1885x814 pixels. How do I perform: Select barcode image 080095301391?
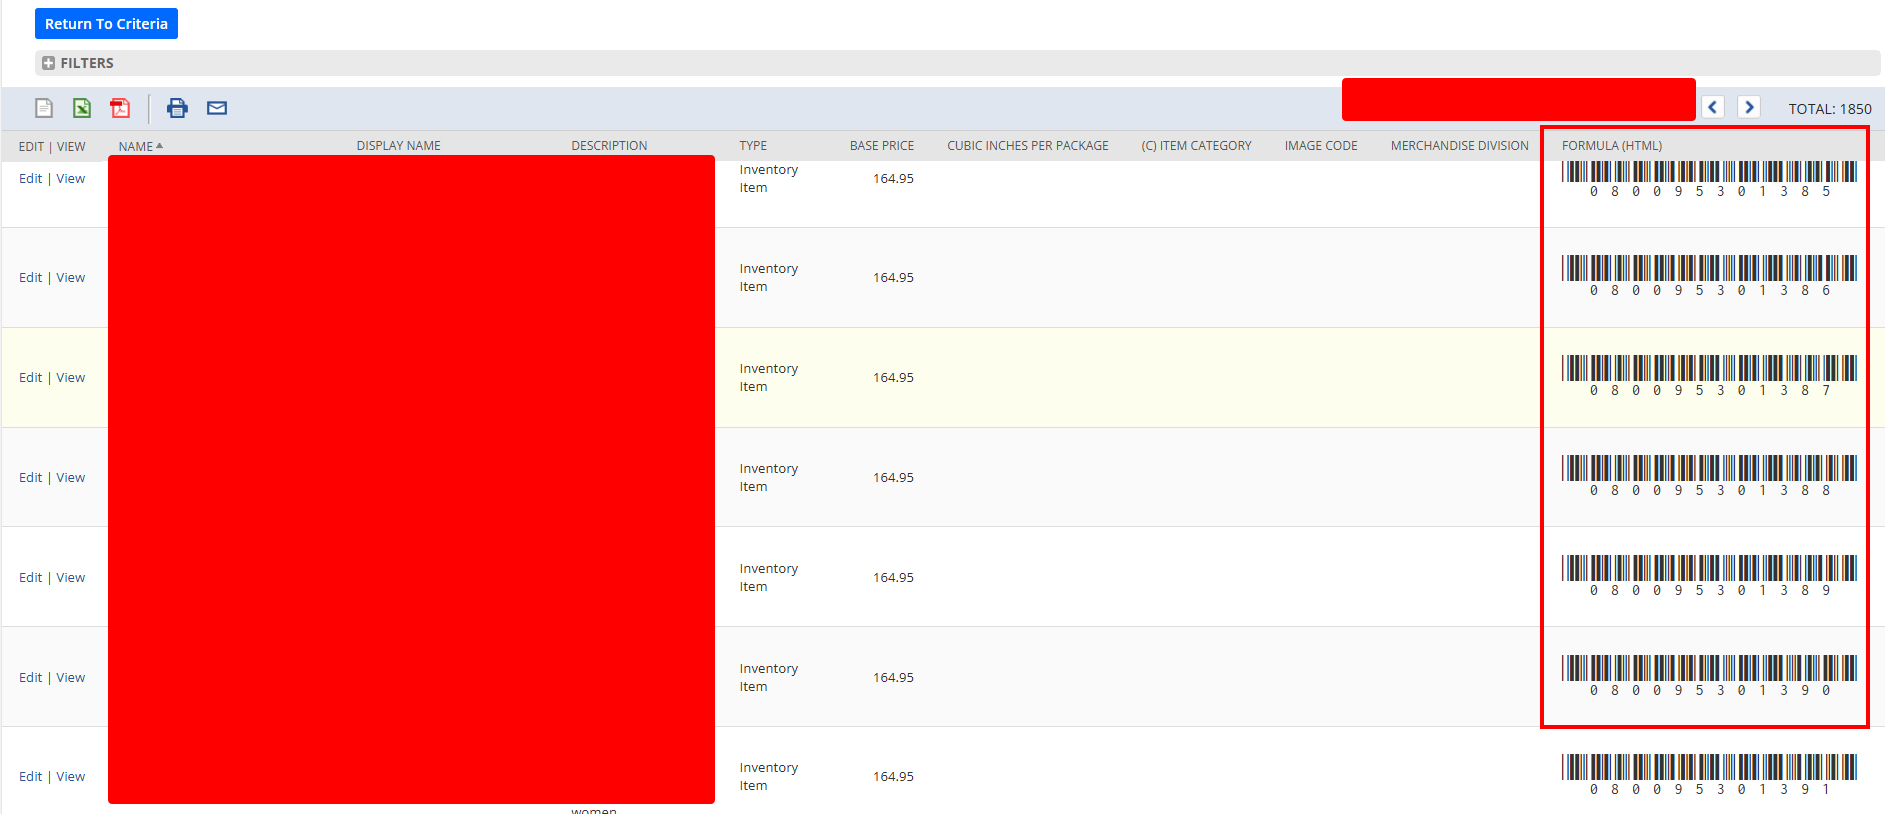coord(1709,775)
